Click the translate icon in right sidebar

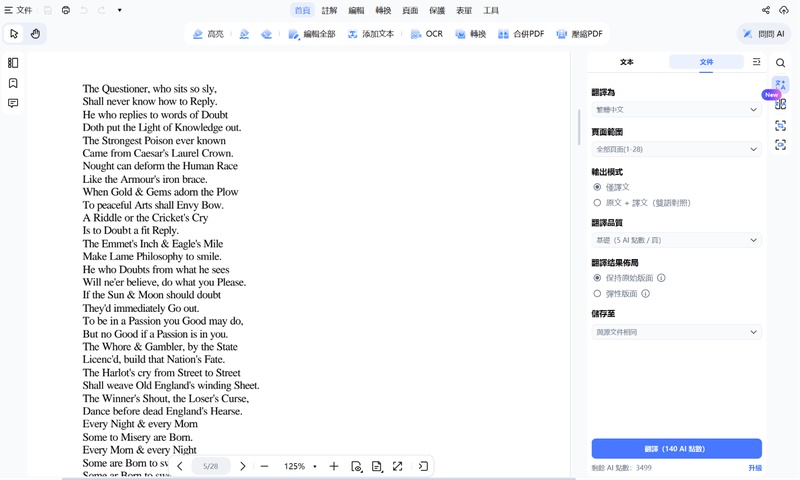(781, 84)
